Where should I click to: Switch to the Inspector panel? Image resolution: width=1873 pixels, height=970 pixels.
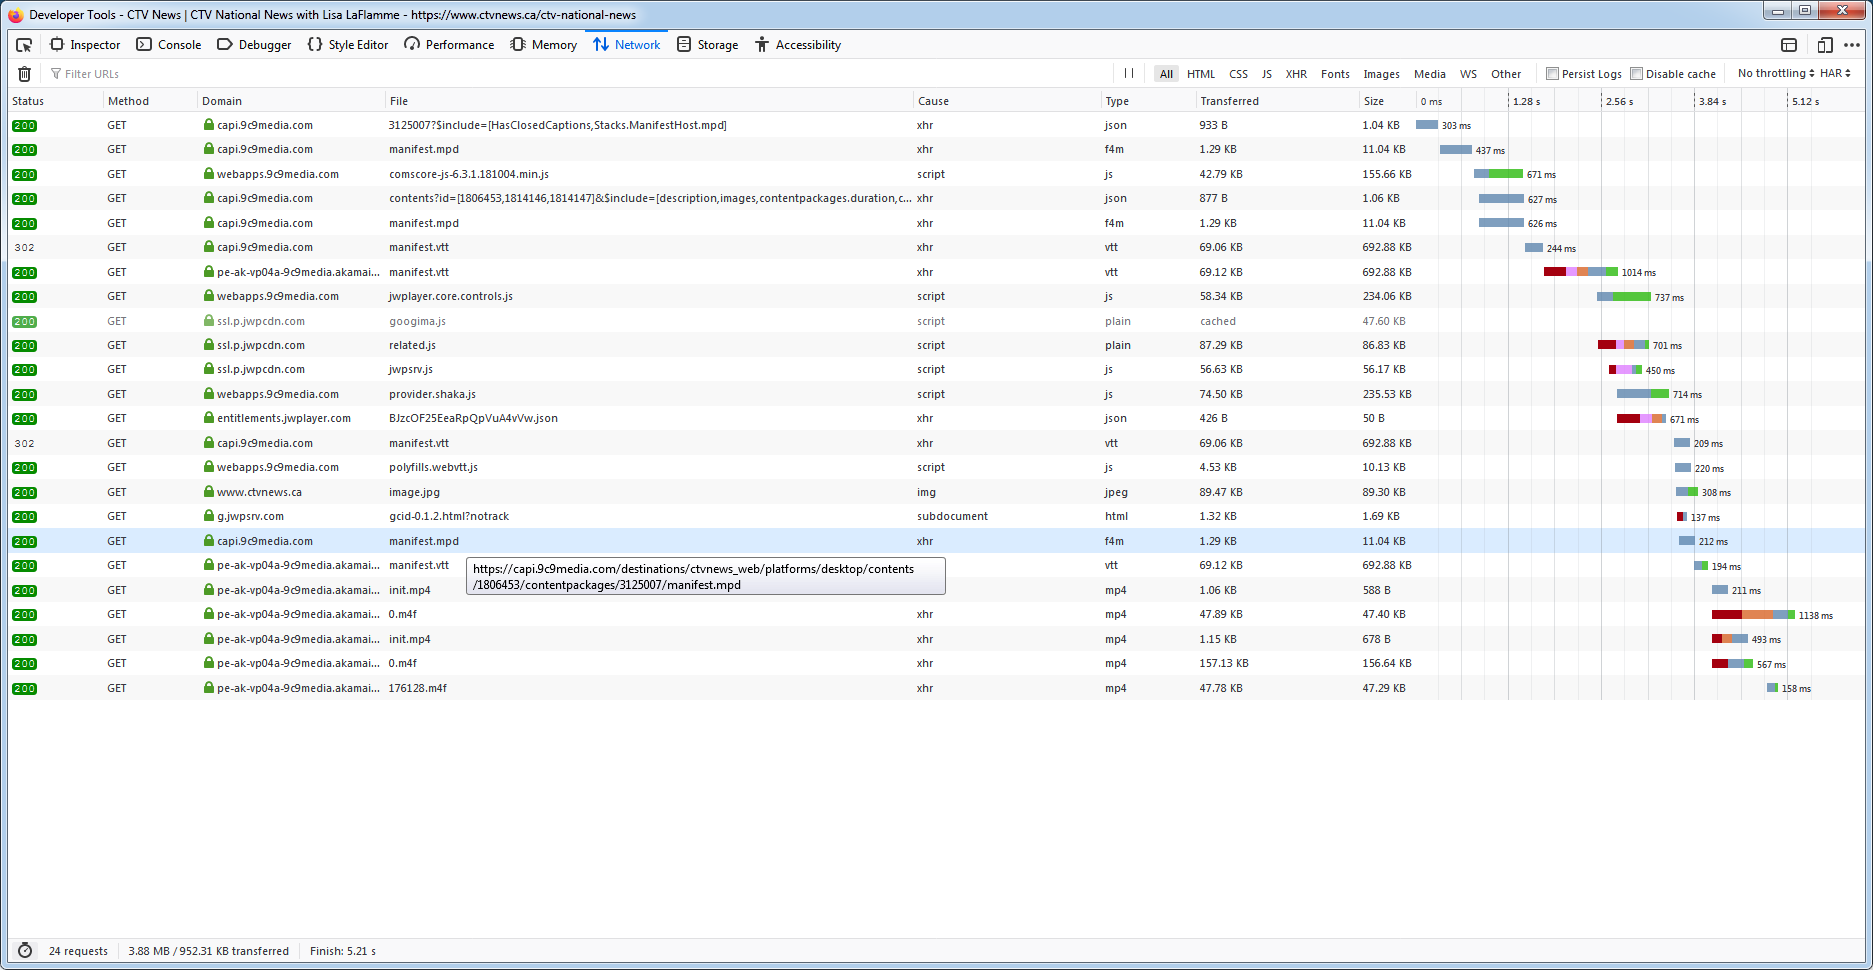[x=85, y=45]
